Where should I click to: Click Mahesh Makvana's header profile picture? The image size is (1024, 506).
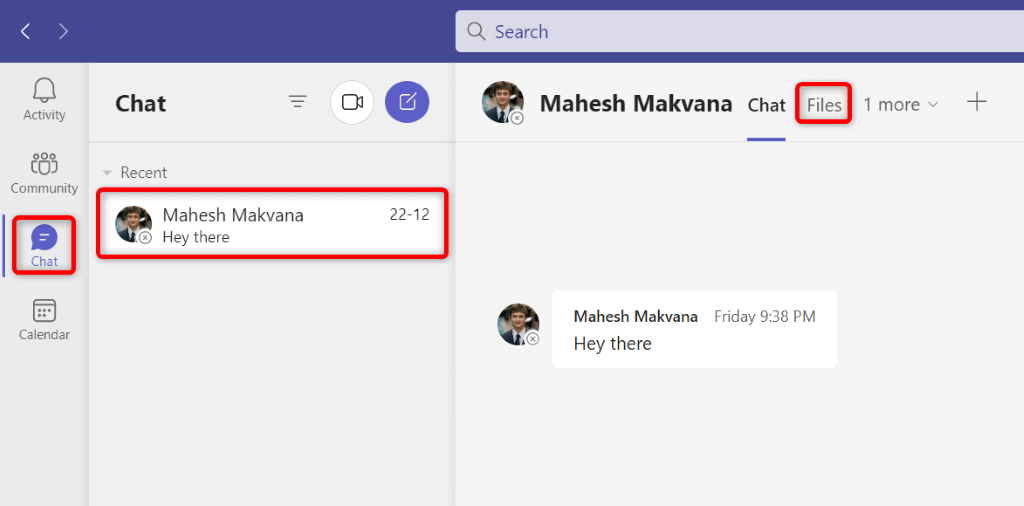point(503,103)
